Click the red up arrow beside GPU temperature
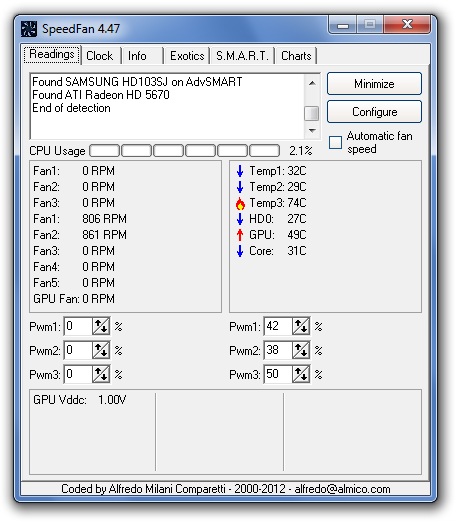Image resolution: width=460 pixels, height=523 pixels. [x=240, y=235]
